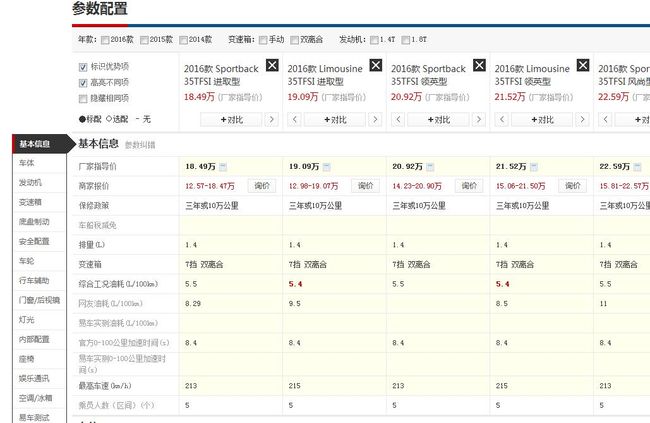This screenshot has width=650, height=423.
Task: Click 询价 for 14.23-20.90万 offer
Action: [469, 186]
